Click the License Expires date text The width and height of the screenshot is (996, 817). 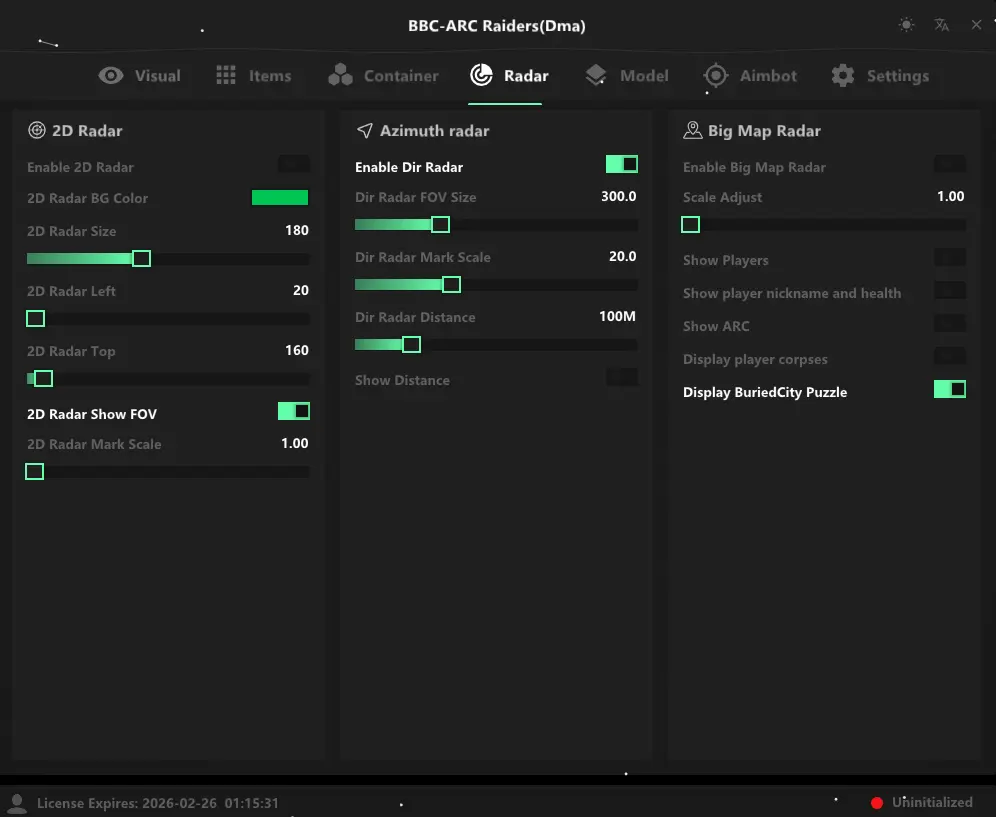[x=157, y=803]
